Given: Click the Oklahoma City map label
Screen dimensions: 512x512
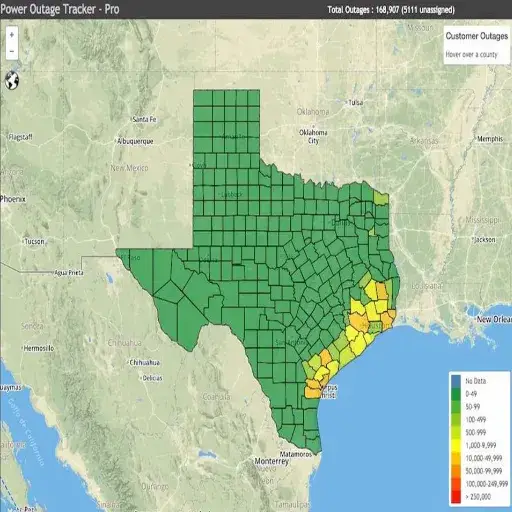Looking at the screenshot, I should point(313,136).
